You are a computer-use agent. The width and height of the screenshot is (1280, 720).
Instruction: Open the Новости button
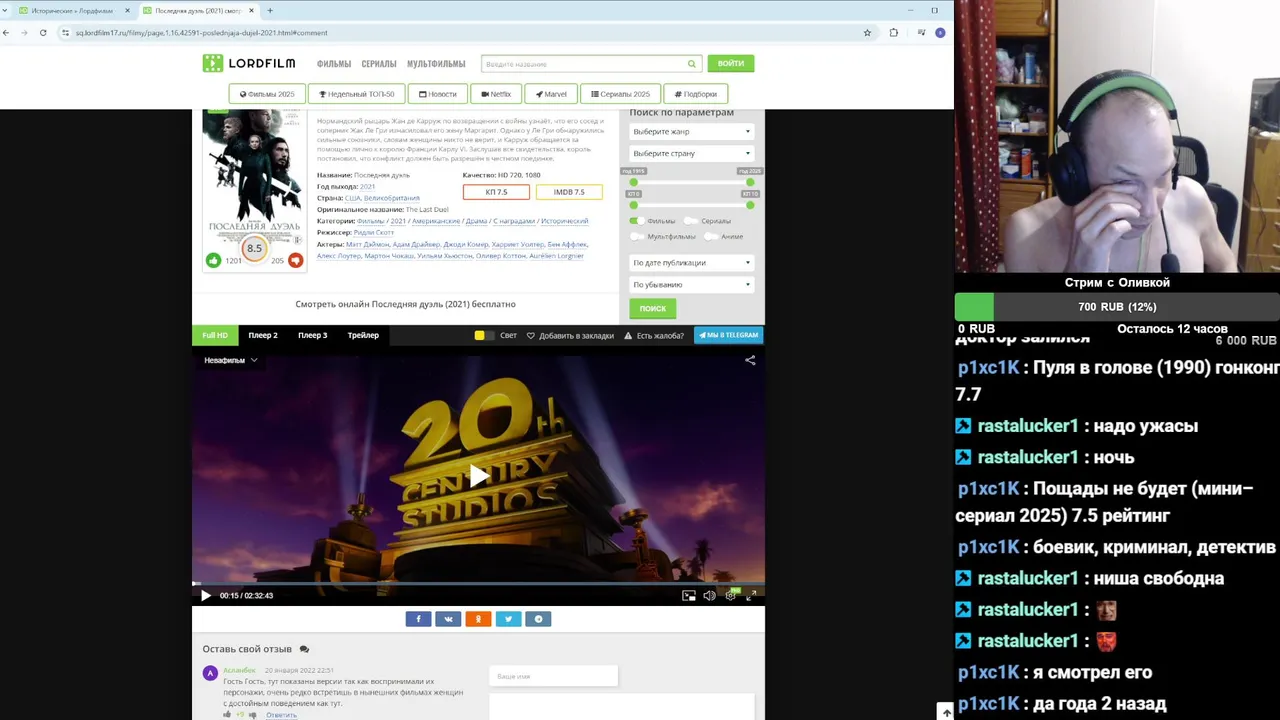pos(438,94)
